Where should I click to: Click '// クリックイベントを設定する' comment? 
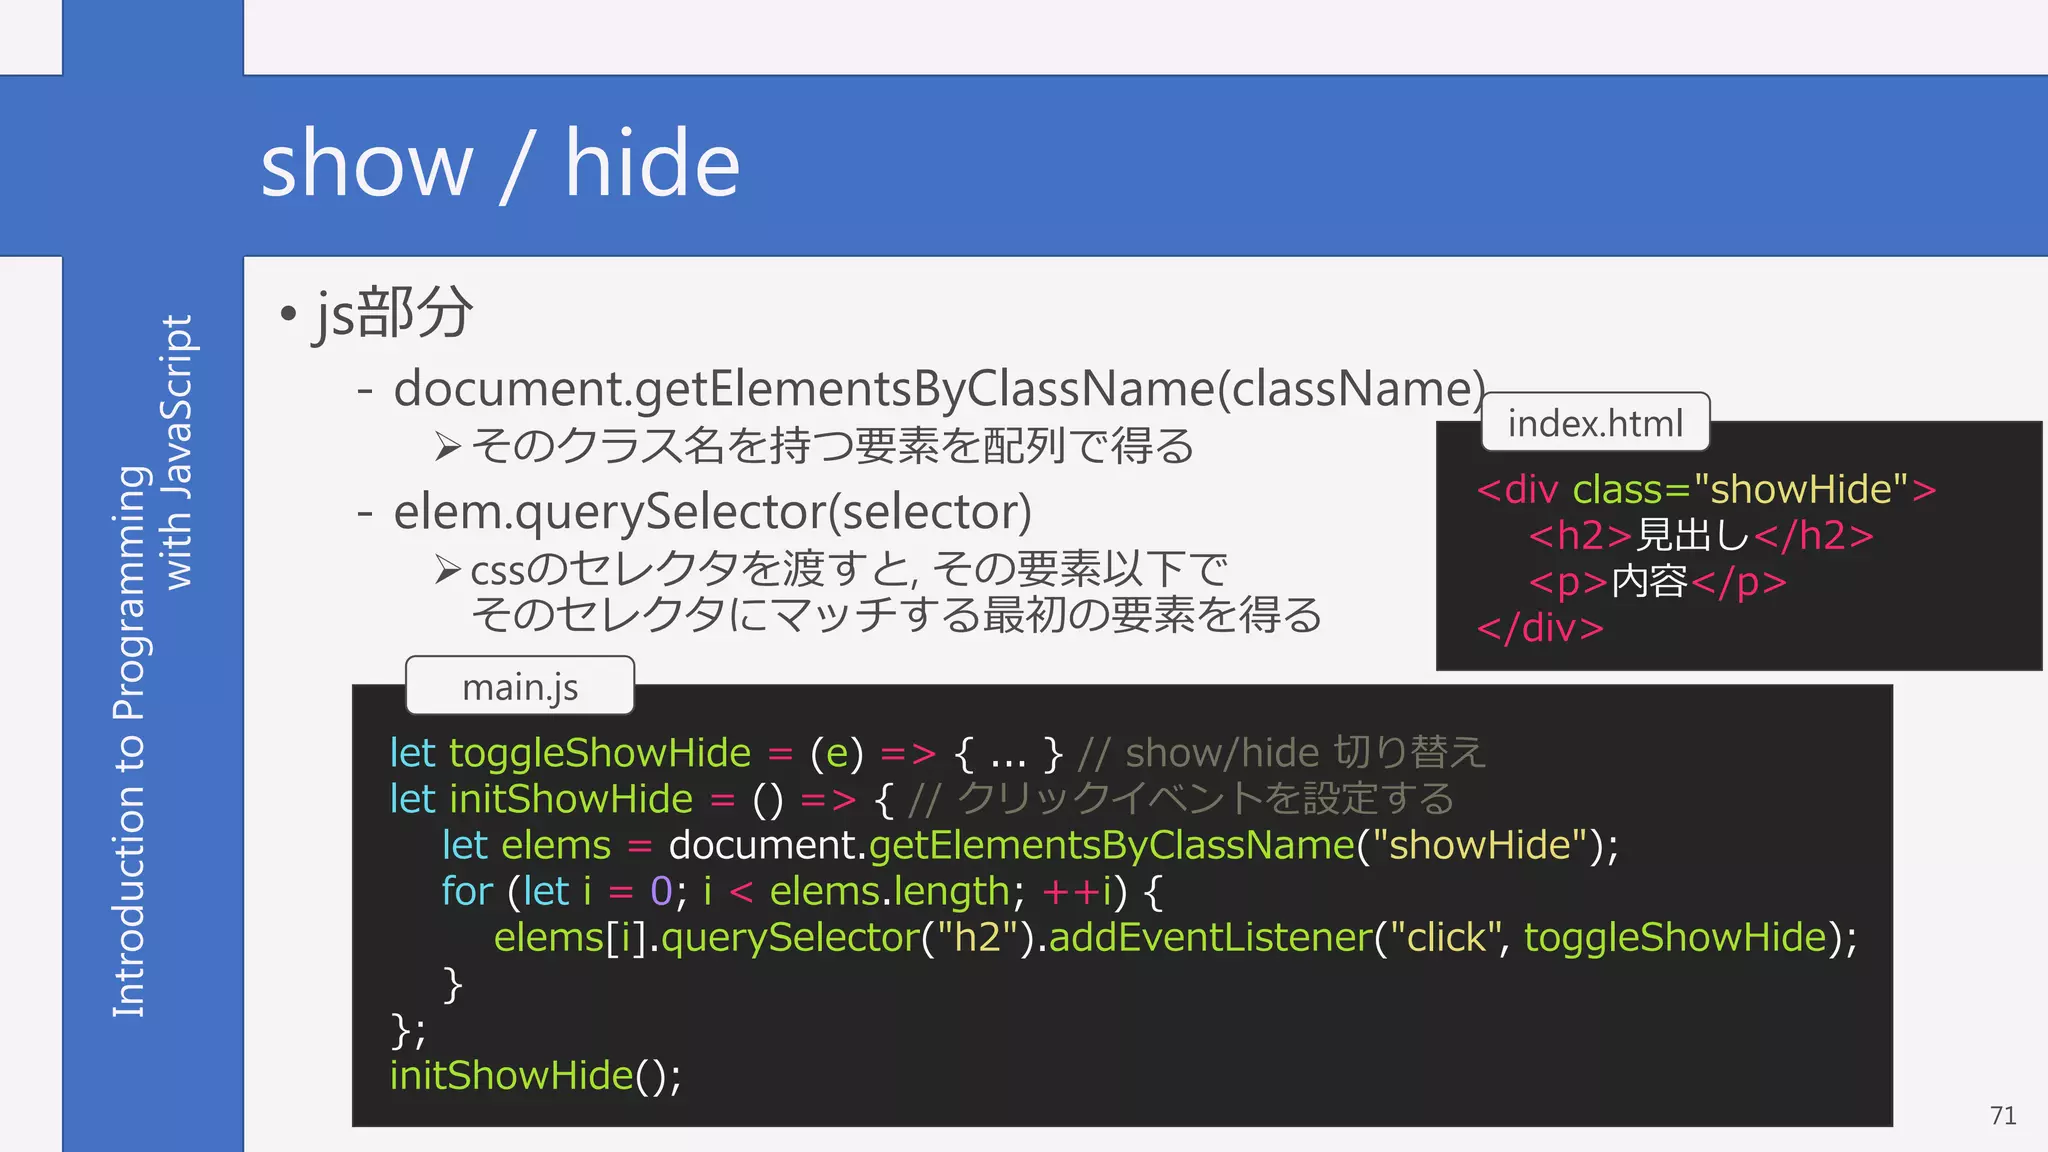pos(1181,799)
